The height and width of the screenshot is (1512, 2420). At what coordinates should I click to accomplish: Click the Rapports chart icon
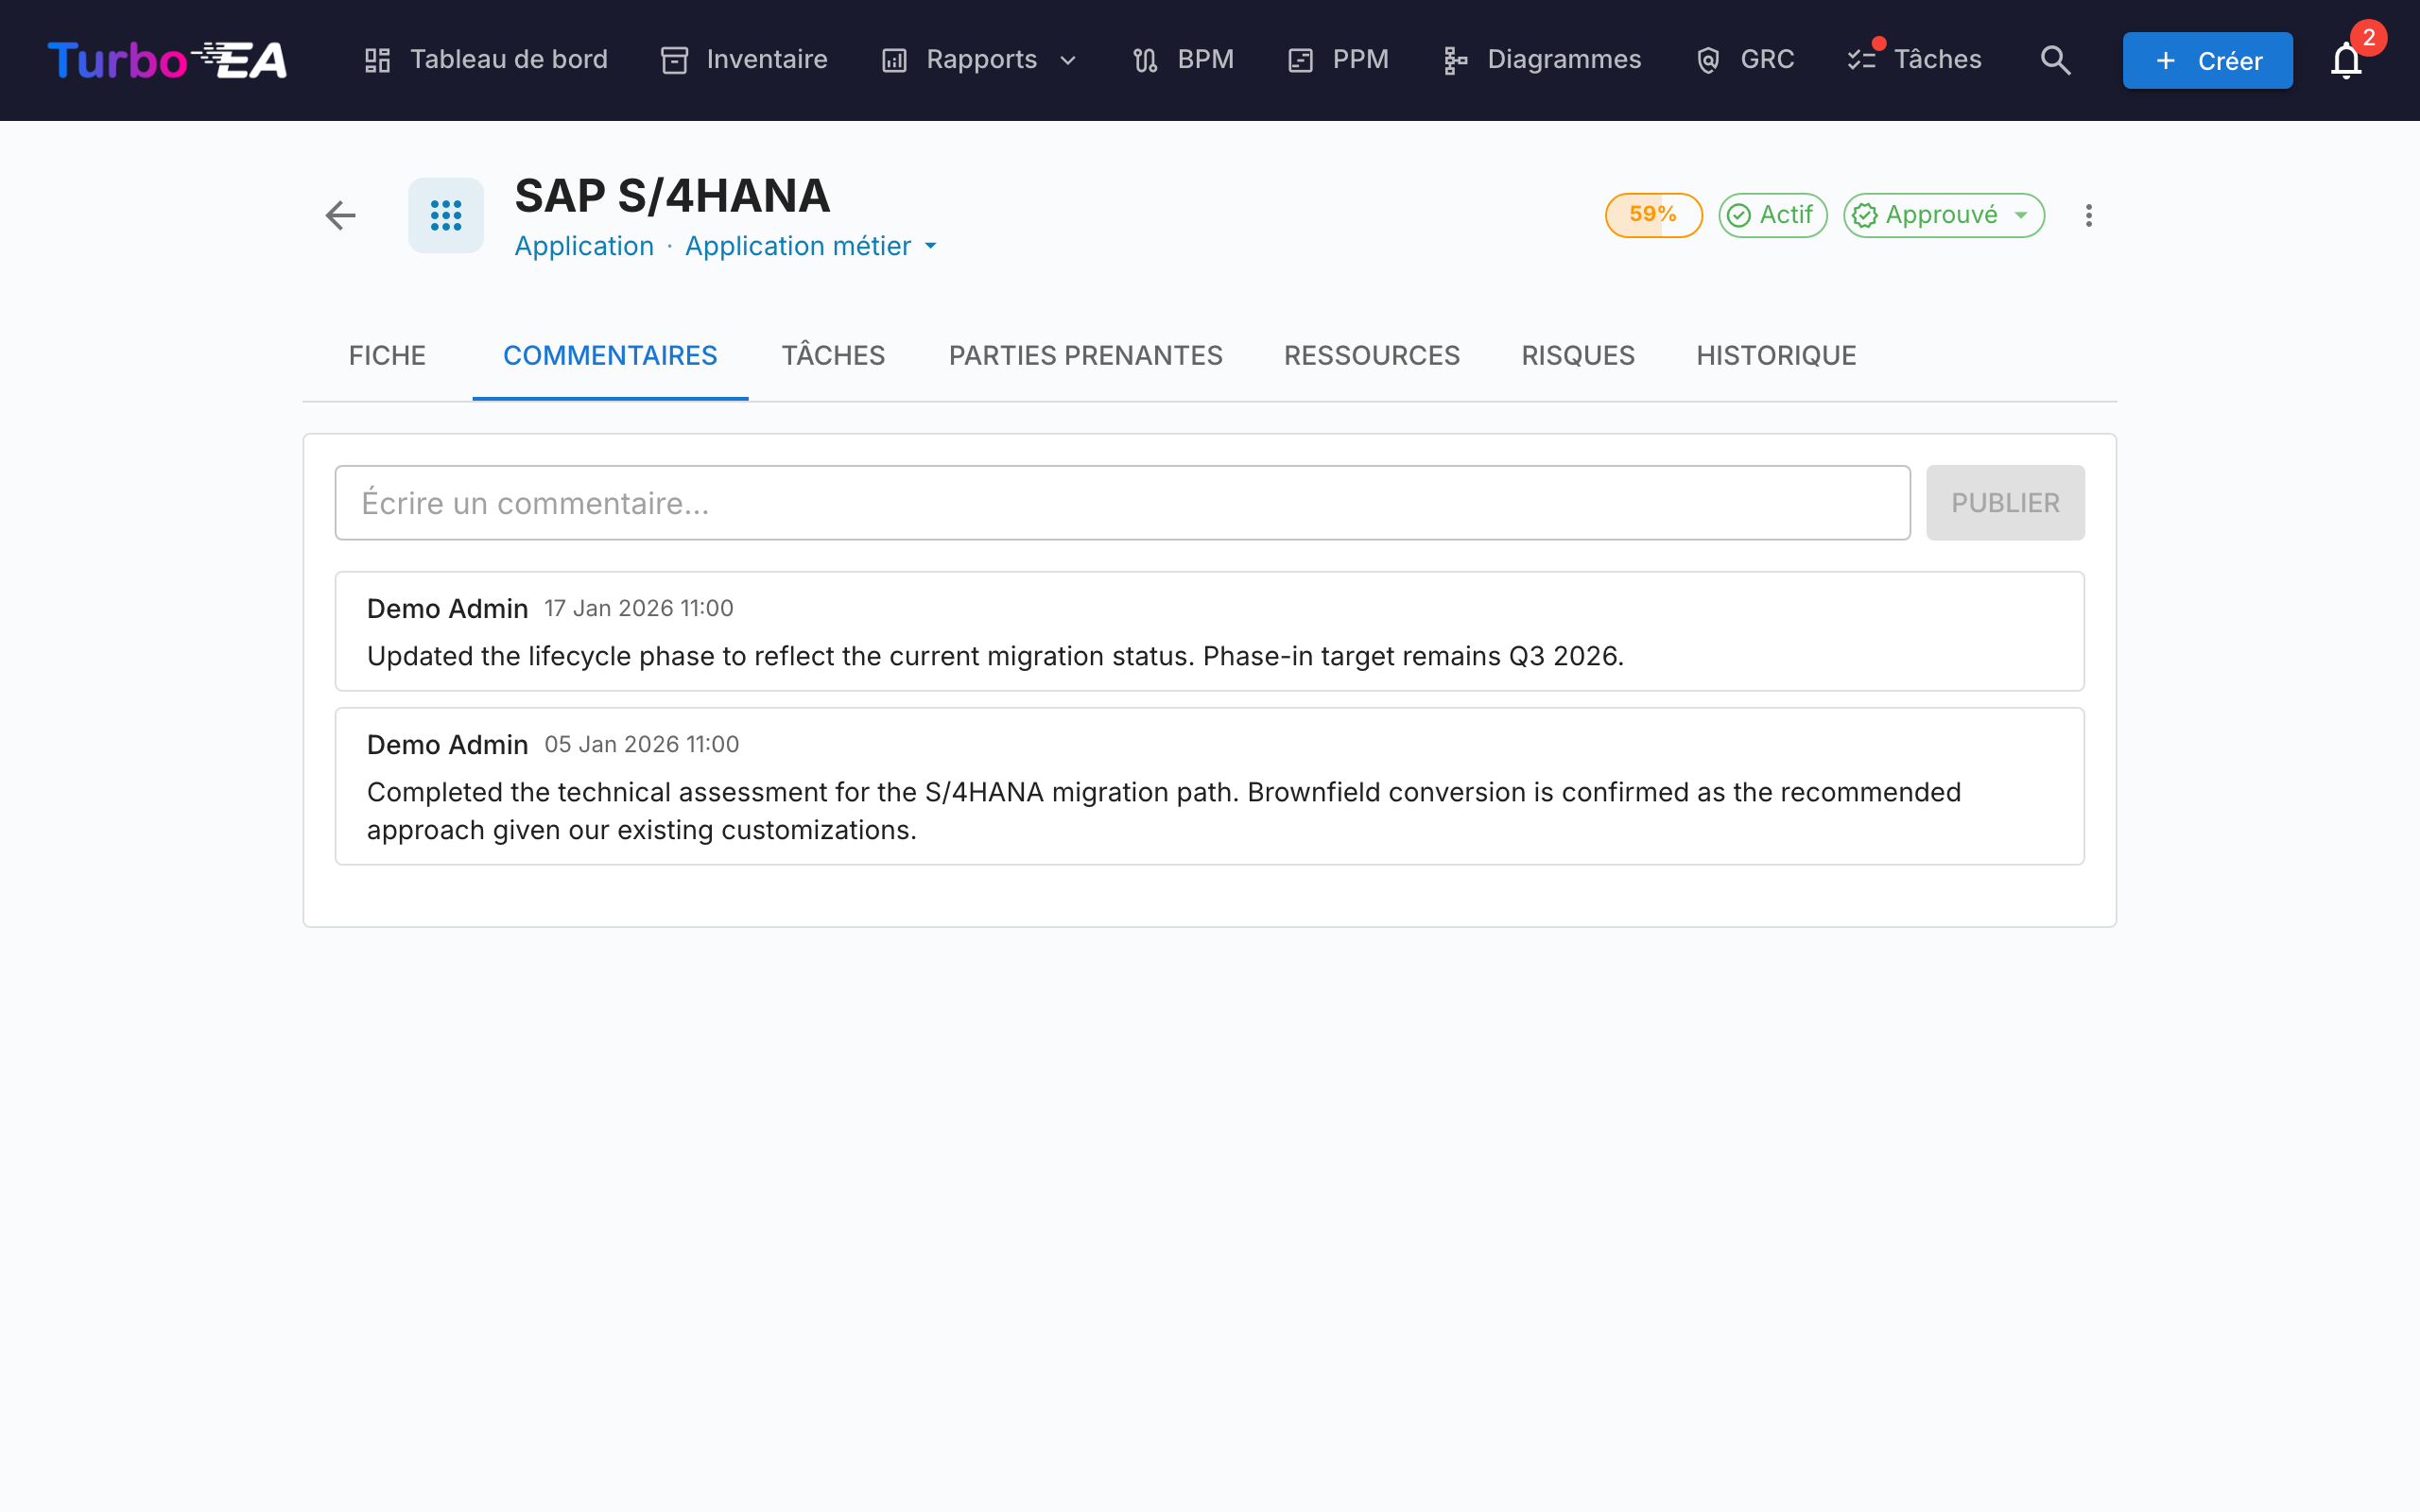tap(894, 60)
